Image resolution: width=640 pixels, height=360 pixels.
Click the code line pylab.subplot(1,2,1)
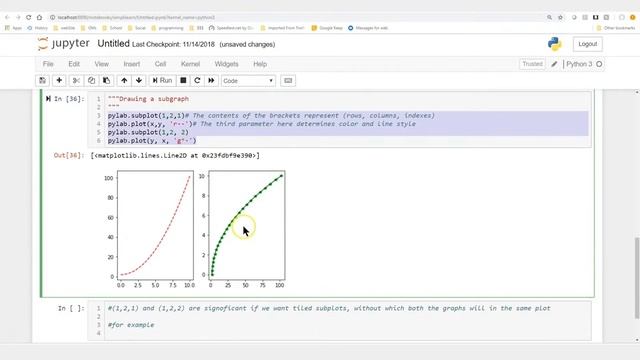coord(146,116)
